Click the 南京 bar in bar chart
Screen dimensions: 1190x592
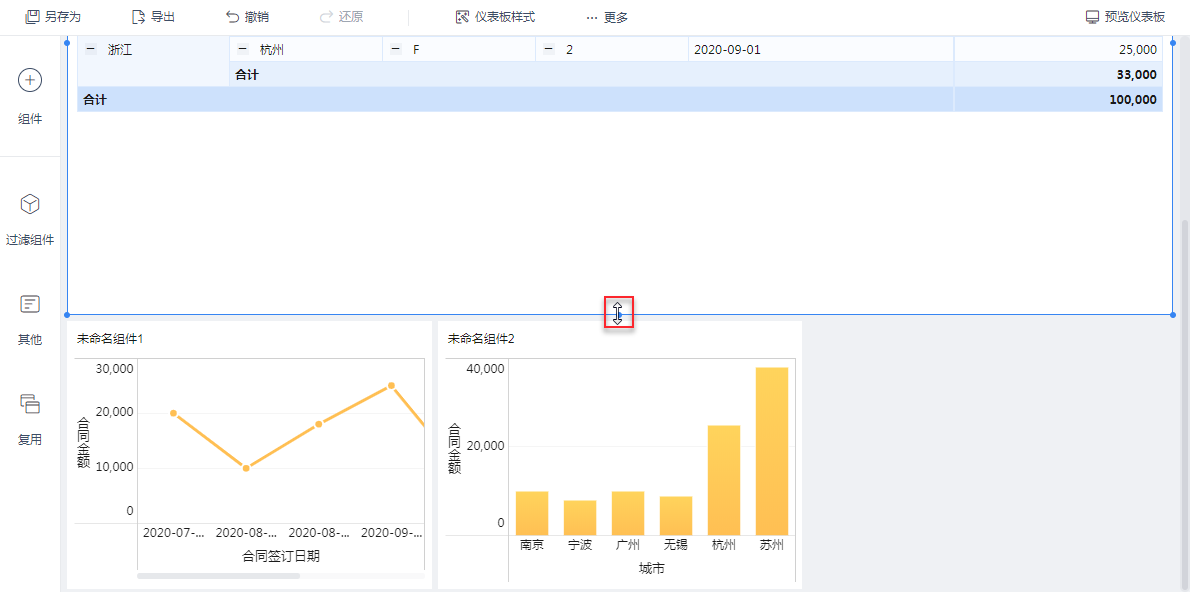[x=532, y=513]
